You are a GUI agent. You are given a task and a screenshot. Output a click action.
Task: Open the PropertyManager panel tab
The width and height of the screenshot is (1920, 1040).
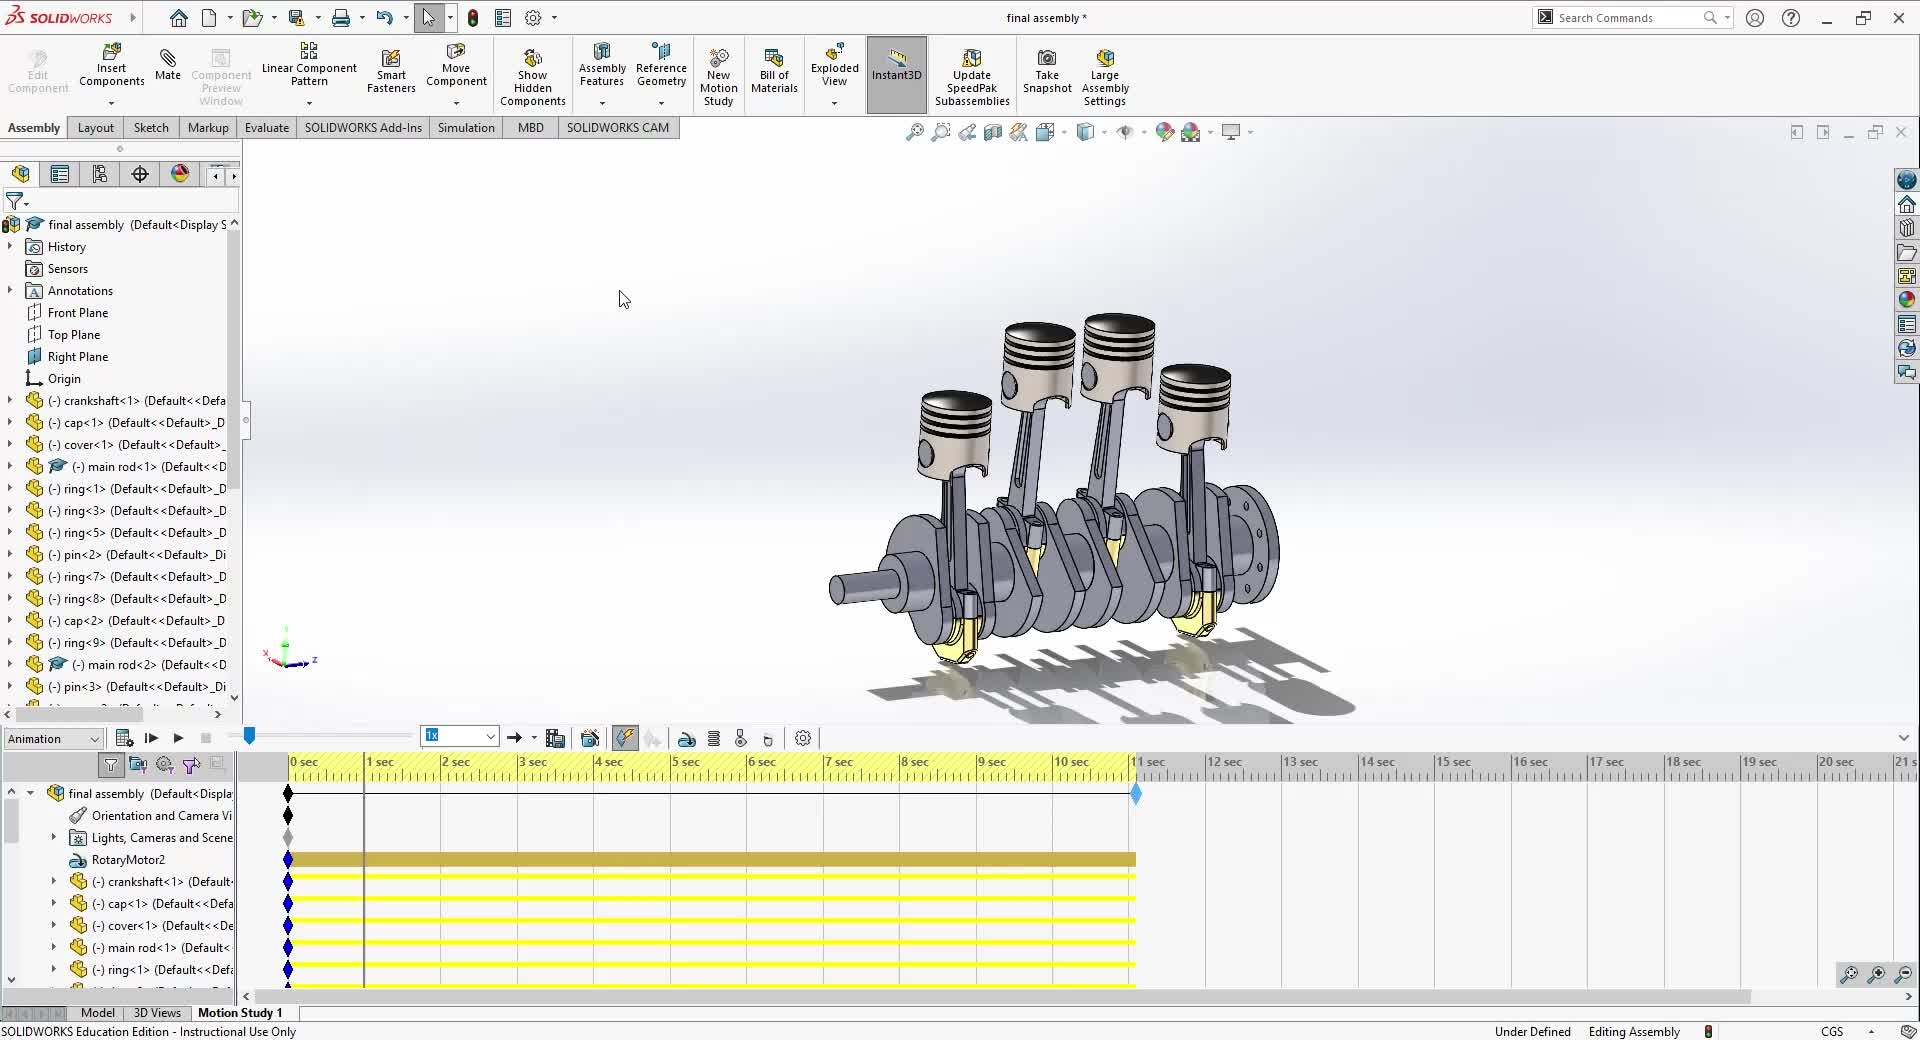click(60, 175)
